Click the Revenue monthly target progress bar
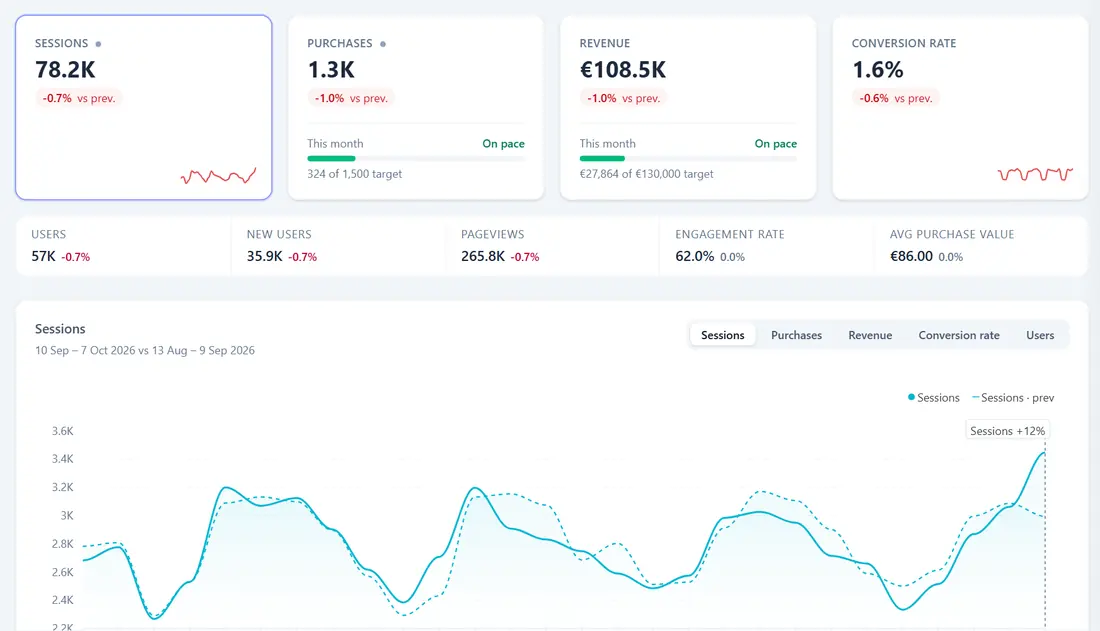 [x=688, y=159]
